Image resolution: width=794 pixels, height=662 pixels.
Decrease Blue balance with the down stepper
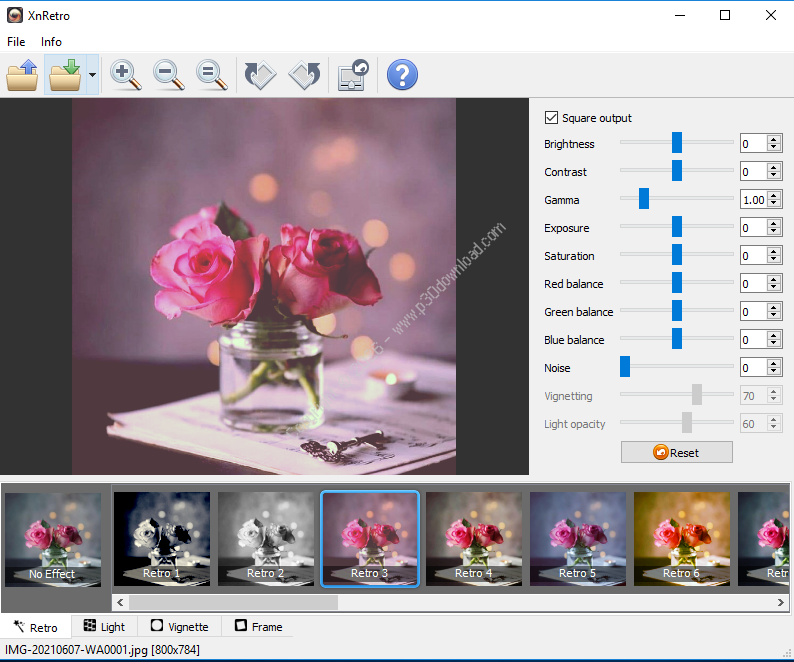[773, 344]
